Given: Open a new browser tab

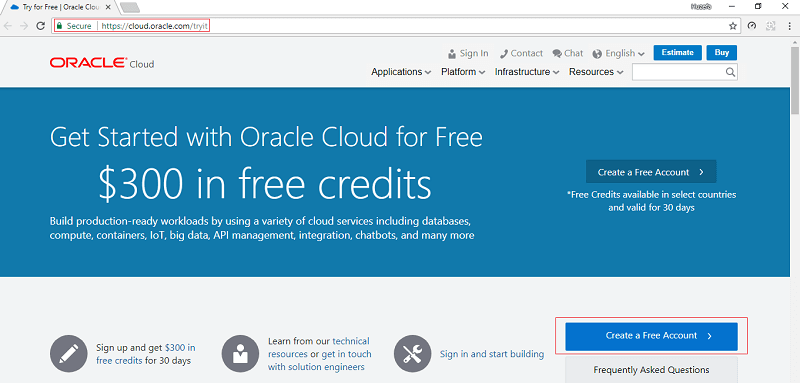Looking at the screenshot, I should (x=130, y=7).
